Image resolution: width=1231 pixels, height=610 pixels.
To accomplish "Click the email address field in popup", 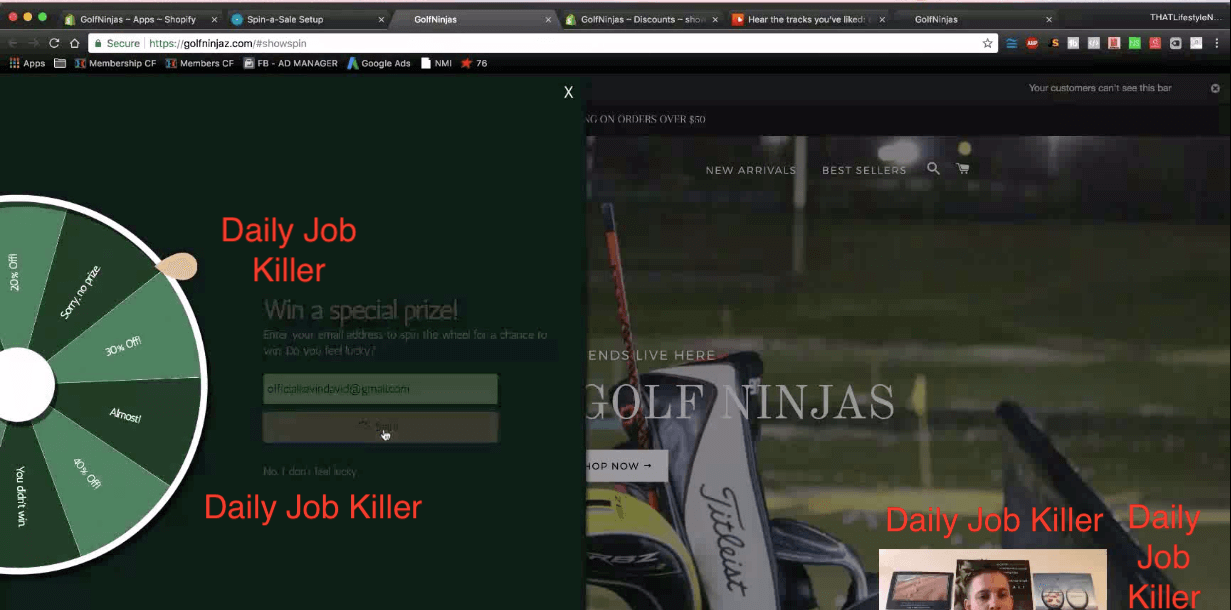I will (x=380, y=389).
